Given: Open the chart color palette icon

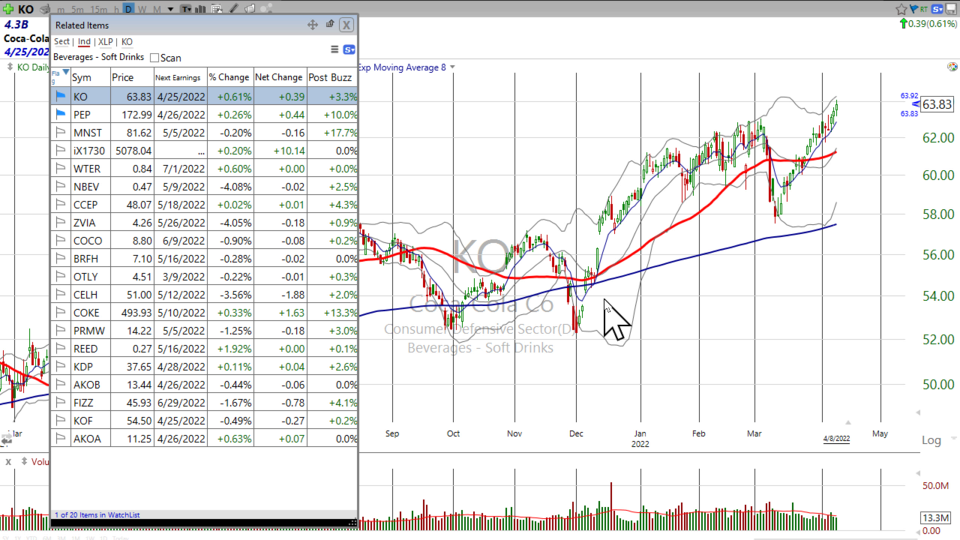Looking at the screenshot, I should 950,67.
